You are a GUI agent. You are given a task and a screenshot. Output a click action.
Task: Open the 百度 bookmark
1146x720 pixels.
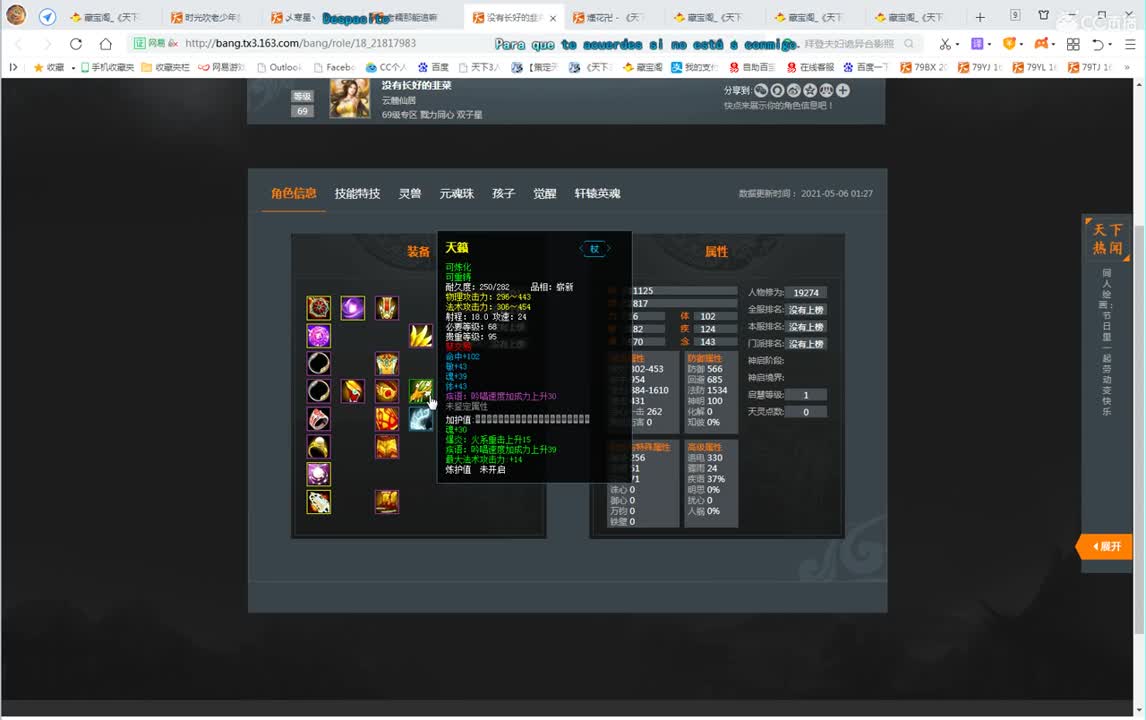[x=433, y=67]
